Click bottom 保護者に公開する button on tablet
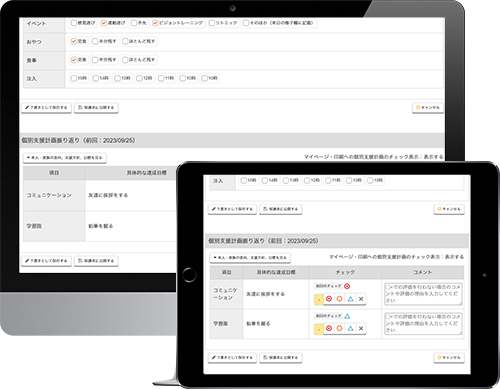The width and height of the screenshot is (500, 389). [281, 357]
